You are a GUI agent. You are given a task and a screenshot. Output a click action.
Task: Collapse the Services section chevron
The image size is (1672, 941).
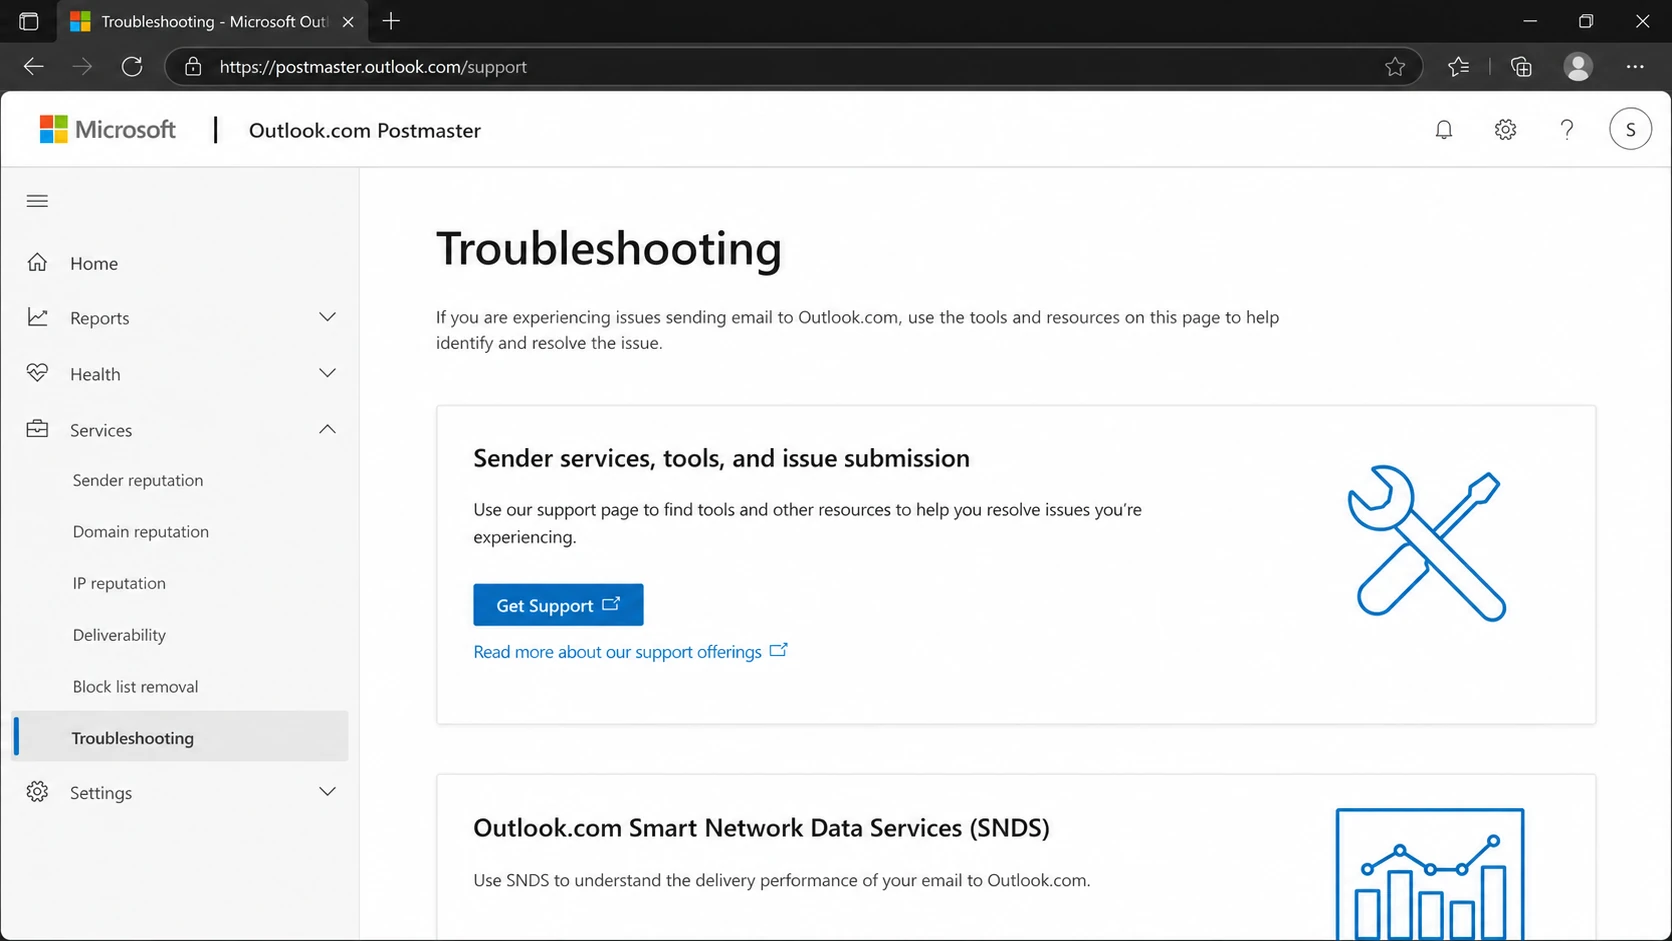(x=327, y=429)
